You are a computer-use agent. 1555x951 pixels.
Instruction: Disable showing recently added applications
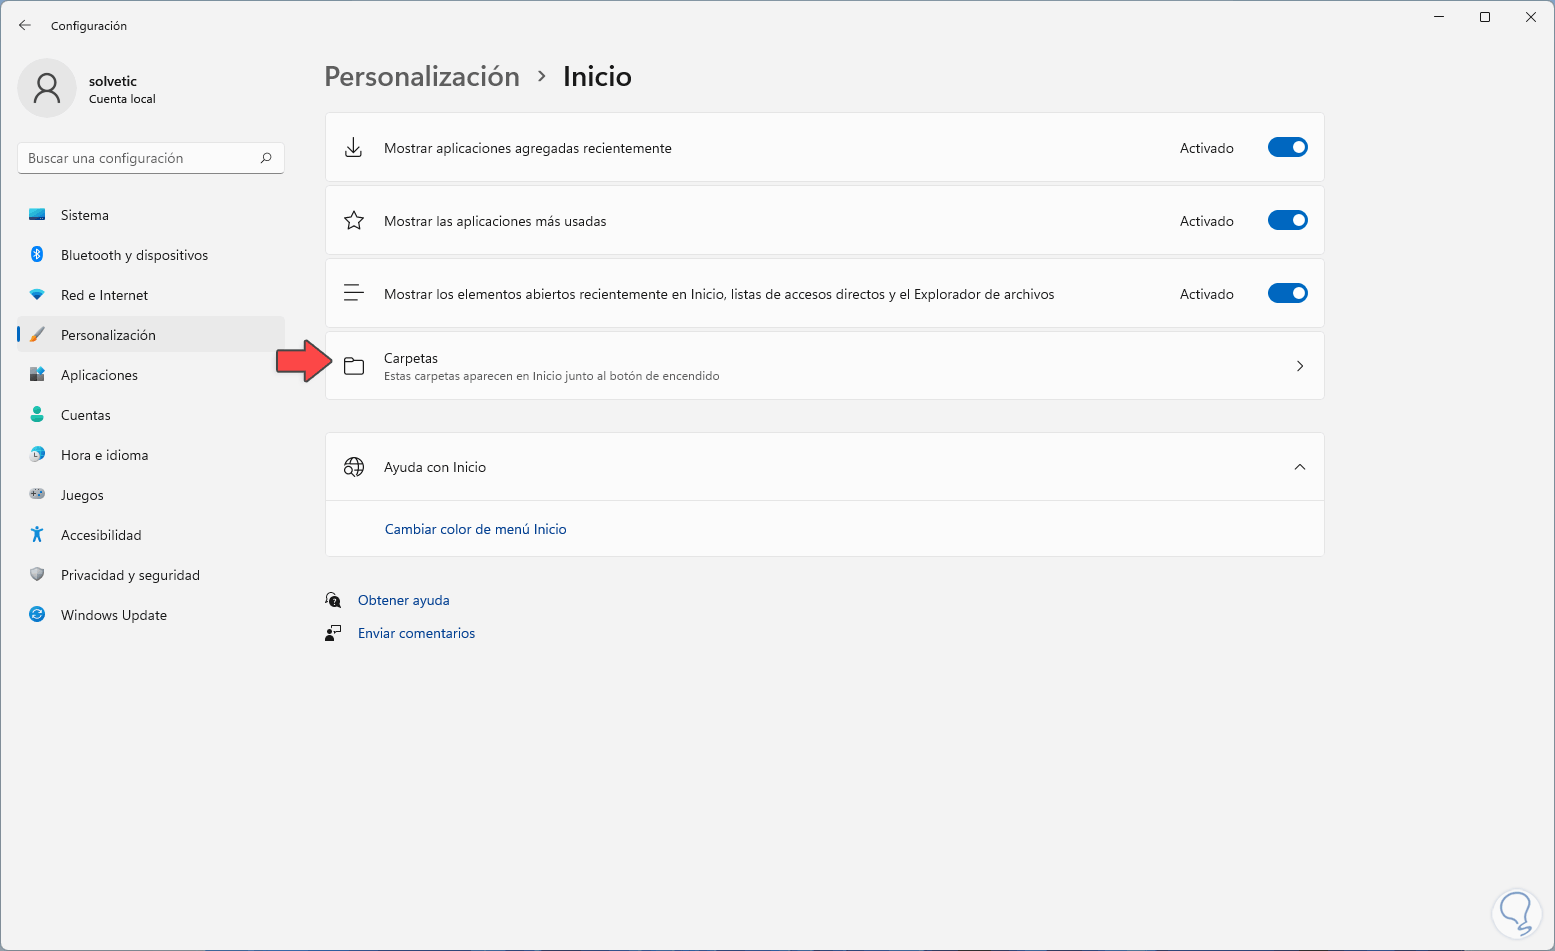[1287, 148]
